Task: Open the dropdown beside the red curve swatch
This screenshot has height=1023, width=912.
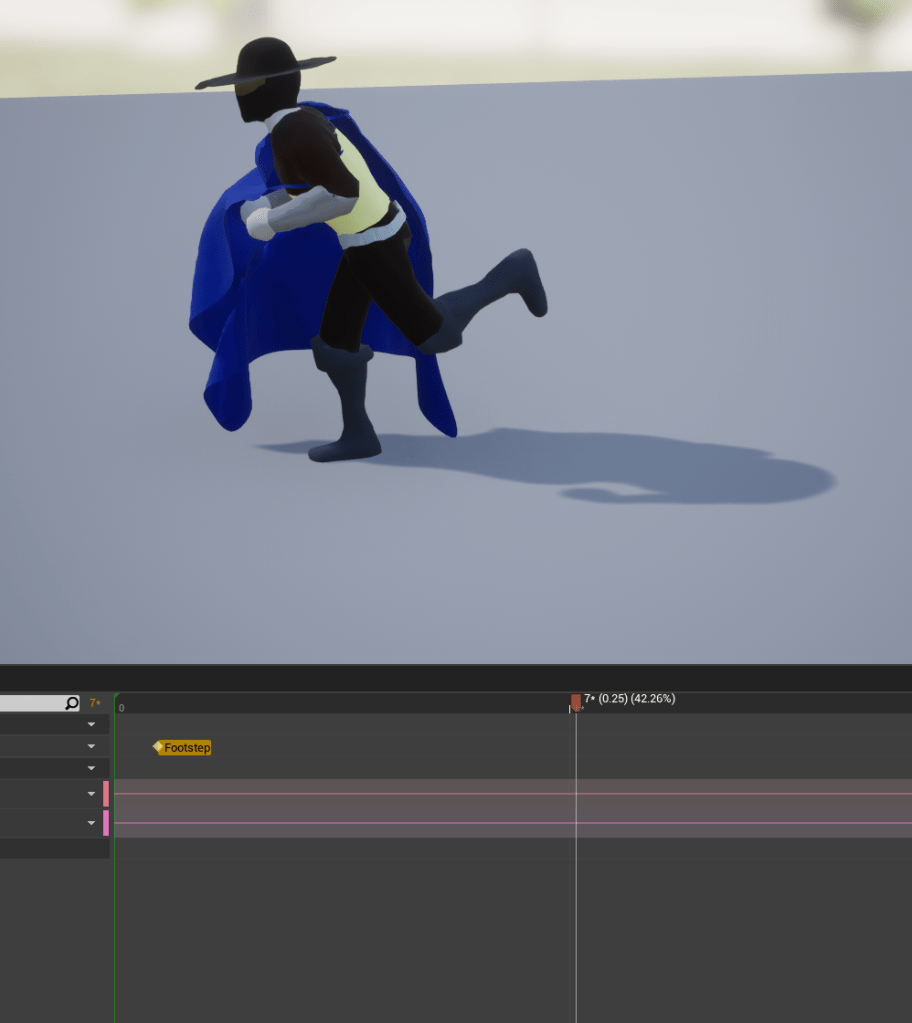Action: click(x=92, y=794)
